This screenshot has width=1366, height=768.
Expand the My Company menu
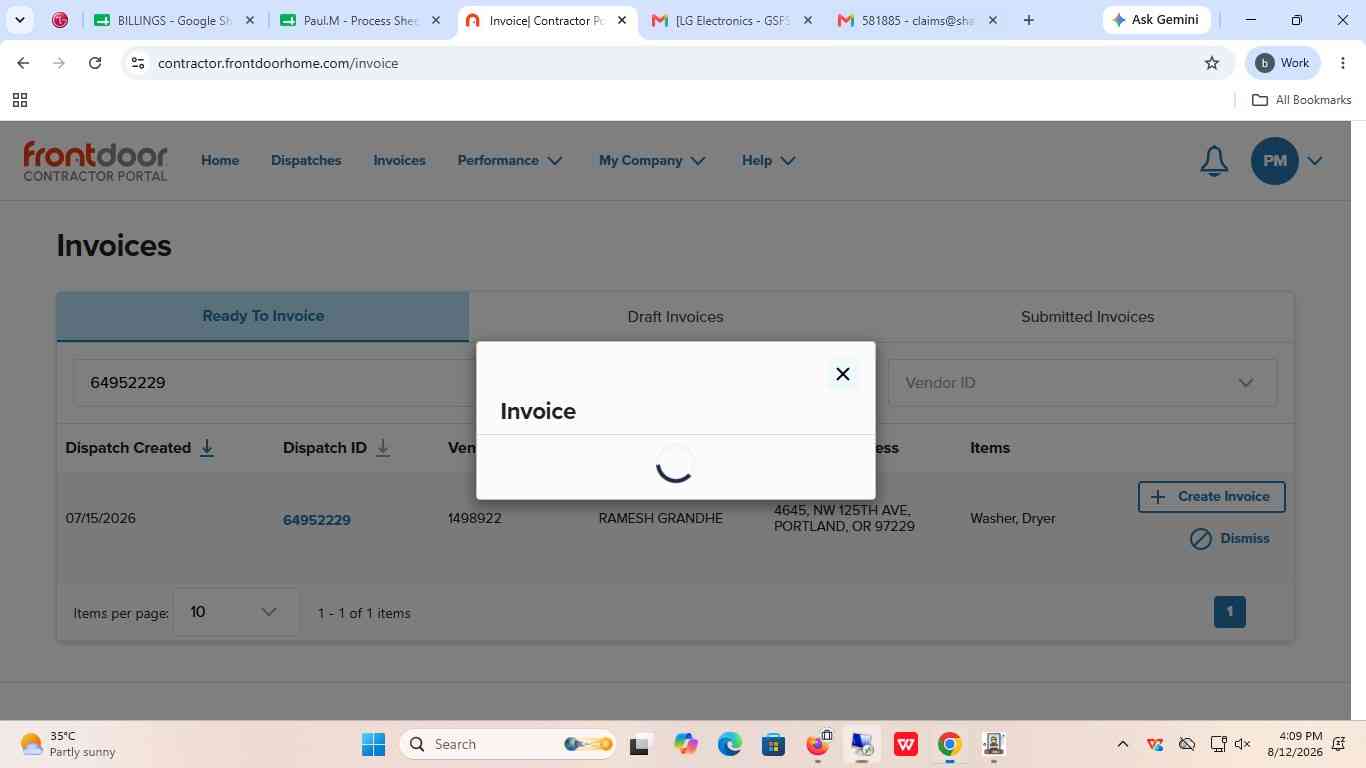(x=652, y=160)
